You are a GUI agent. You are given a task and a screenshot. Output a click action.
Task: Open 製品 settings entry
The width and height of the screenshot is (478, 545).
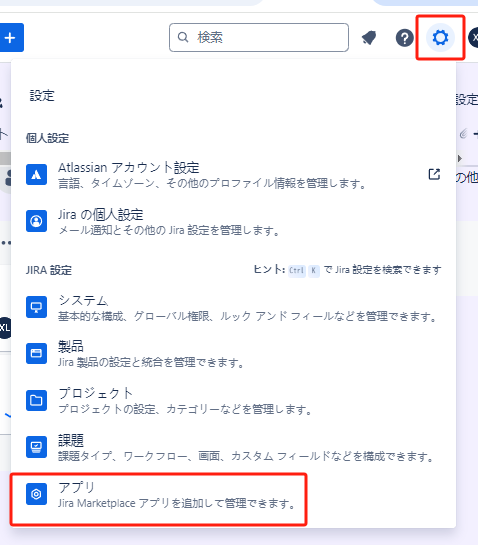(x=233, y=354)
